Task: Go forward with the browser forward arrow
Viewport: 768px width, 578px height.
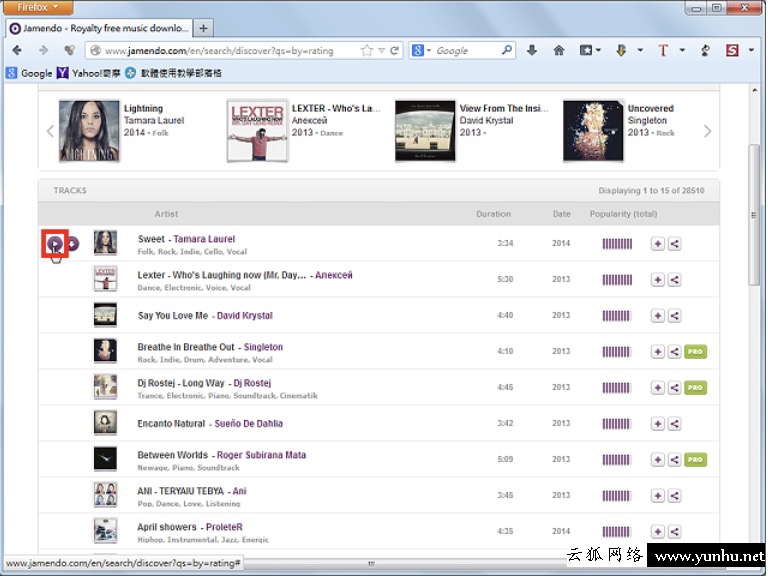Action: (44, 50)
